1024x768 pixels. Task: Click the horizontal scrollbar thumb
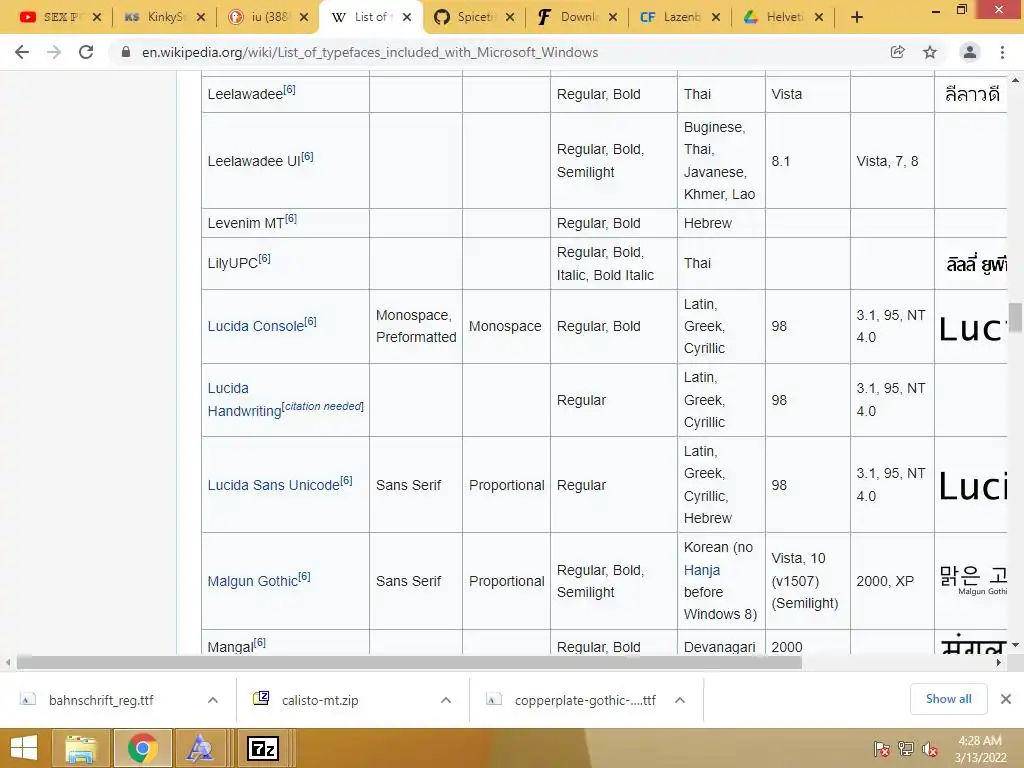click(x=409, y=662)
